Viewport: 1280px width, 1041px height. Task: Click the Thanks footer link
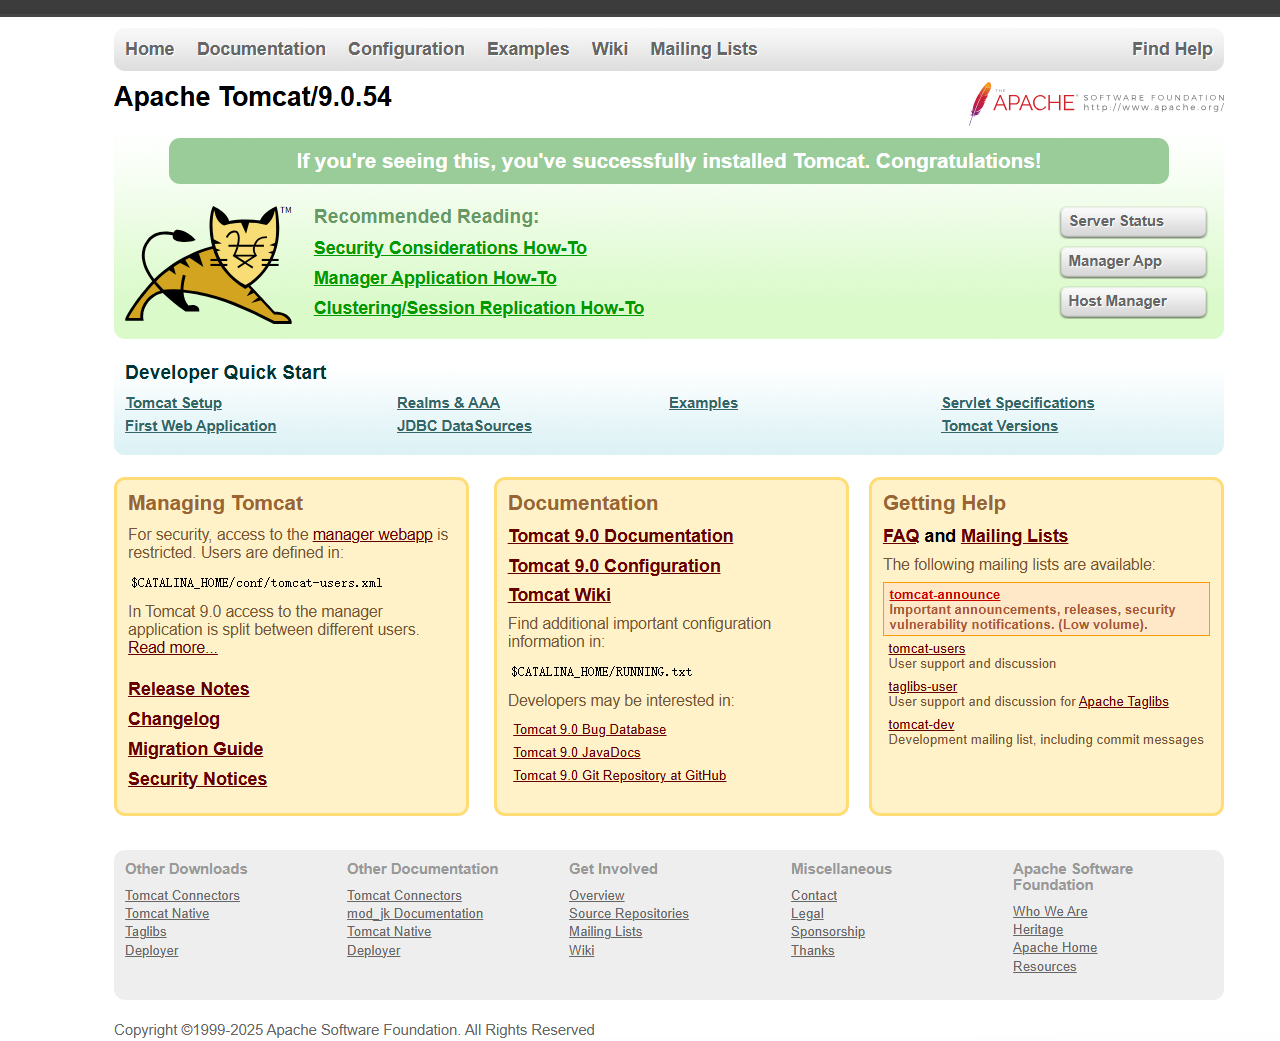coord(813,951)
